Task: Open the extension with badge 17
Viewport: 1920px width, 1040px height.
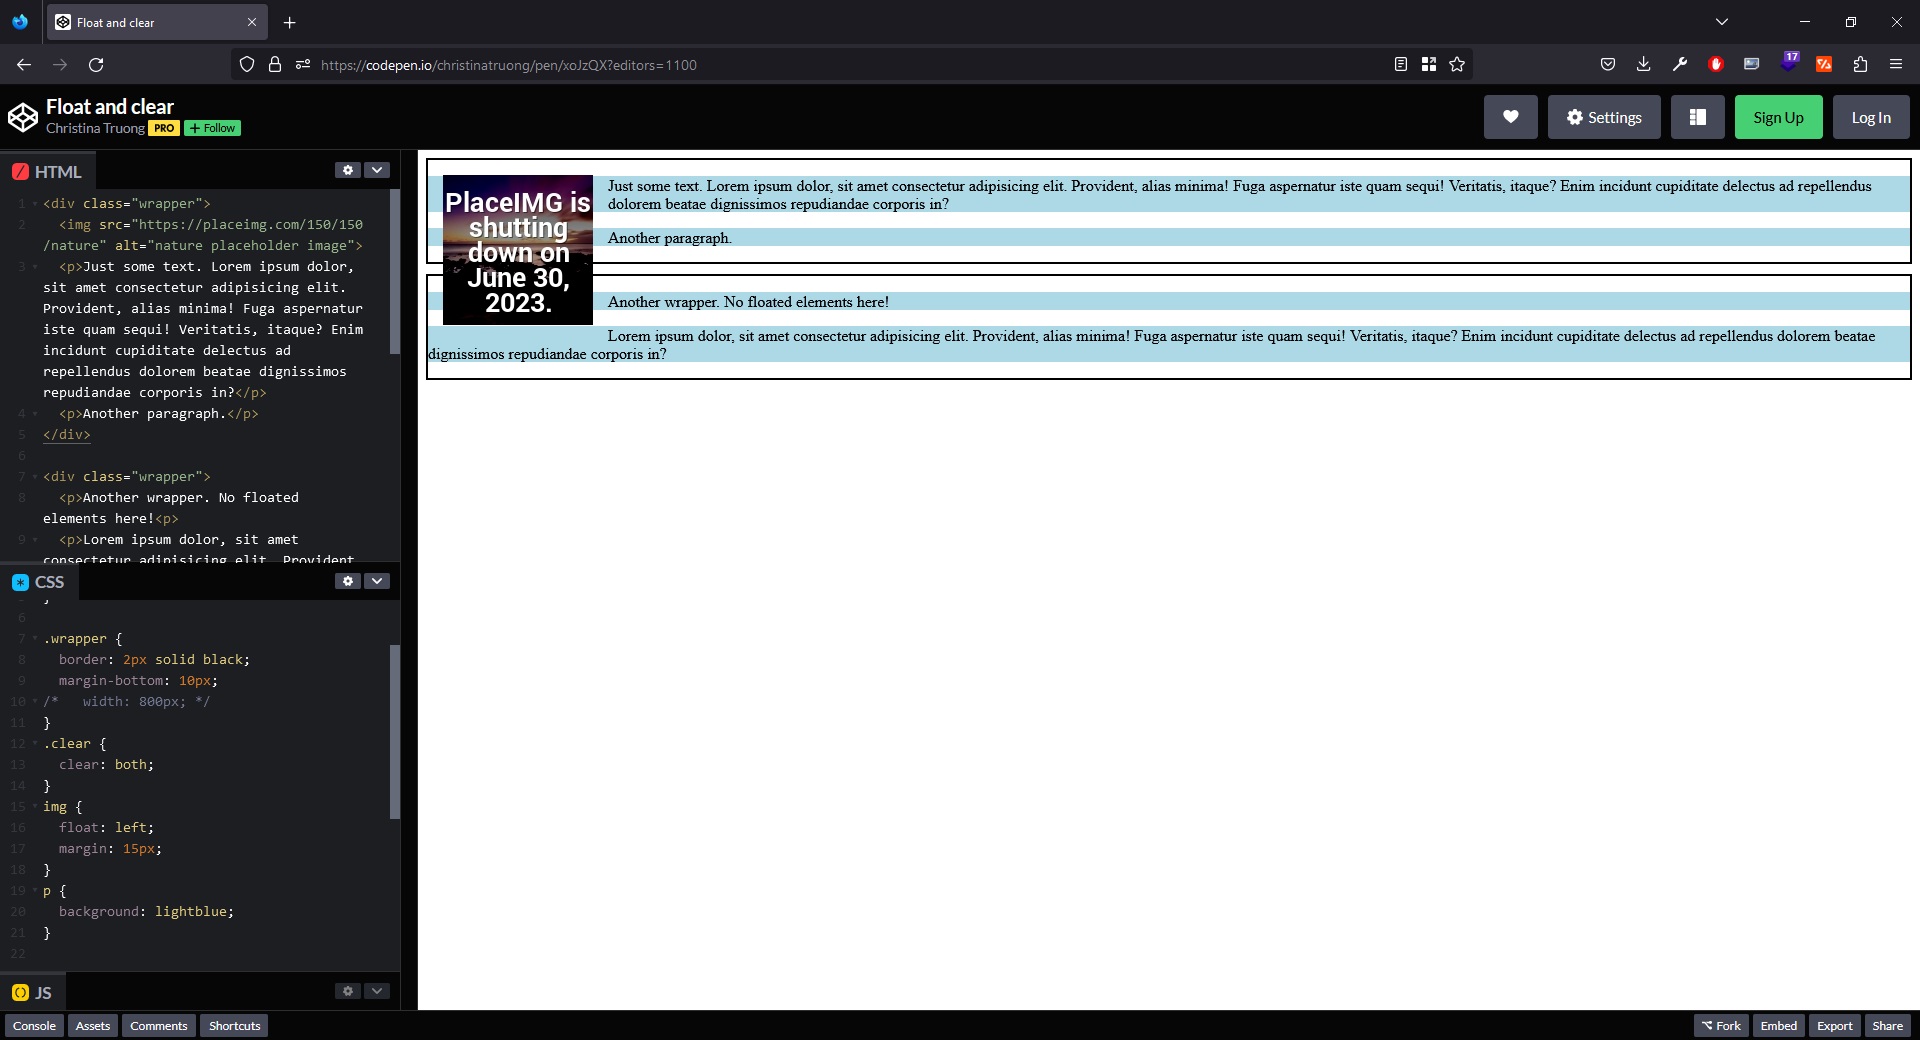Action: click(x=1788, y=62)
